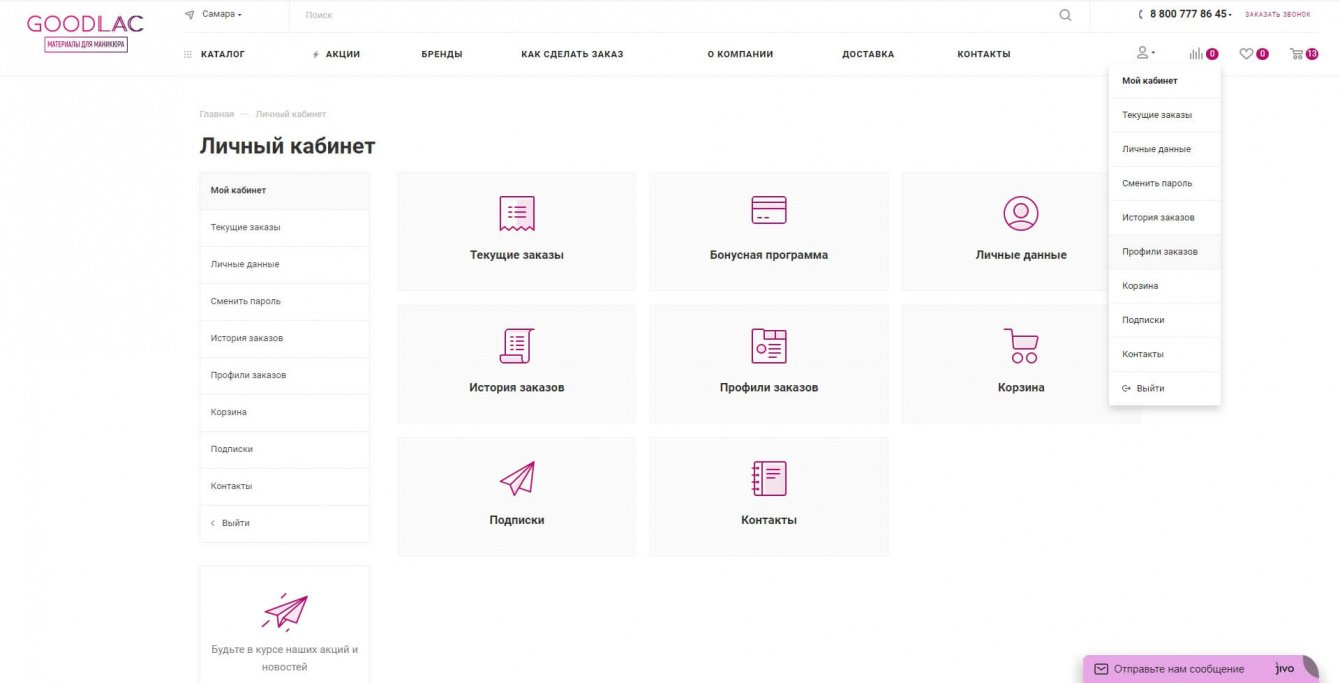Click the location arrow icon beside Самара
Image resolution: width=1340 pixels, height=683 pixels.
point(189,14)
